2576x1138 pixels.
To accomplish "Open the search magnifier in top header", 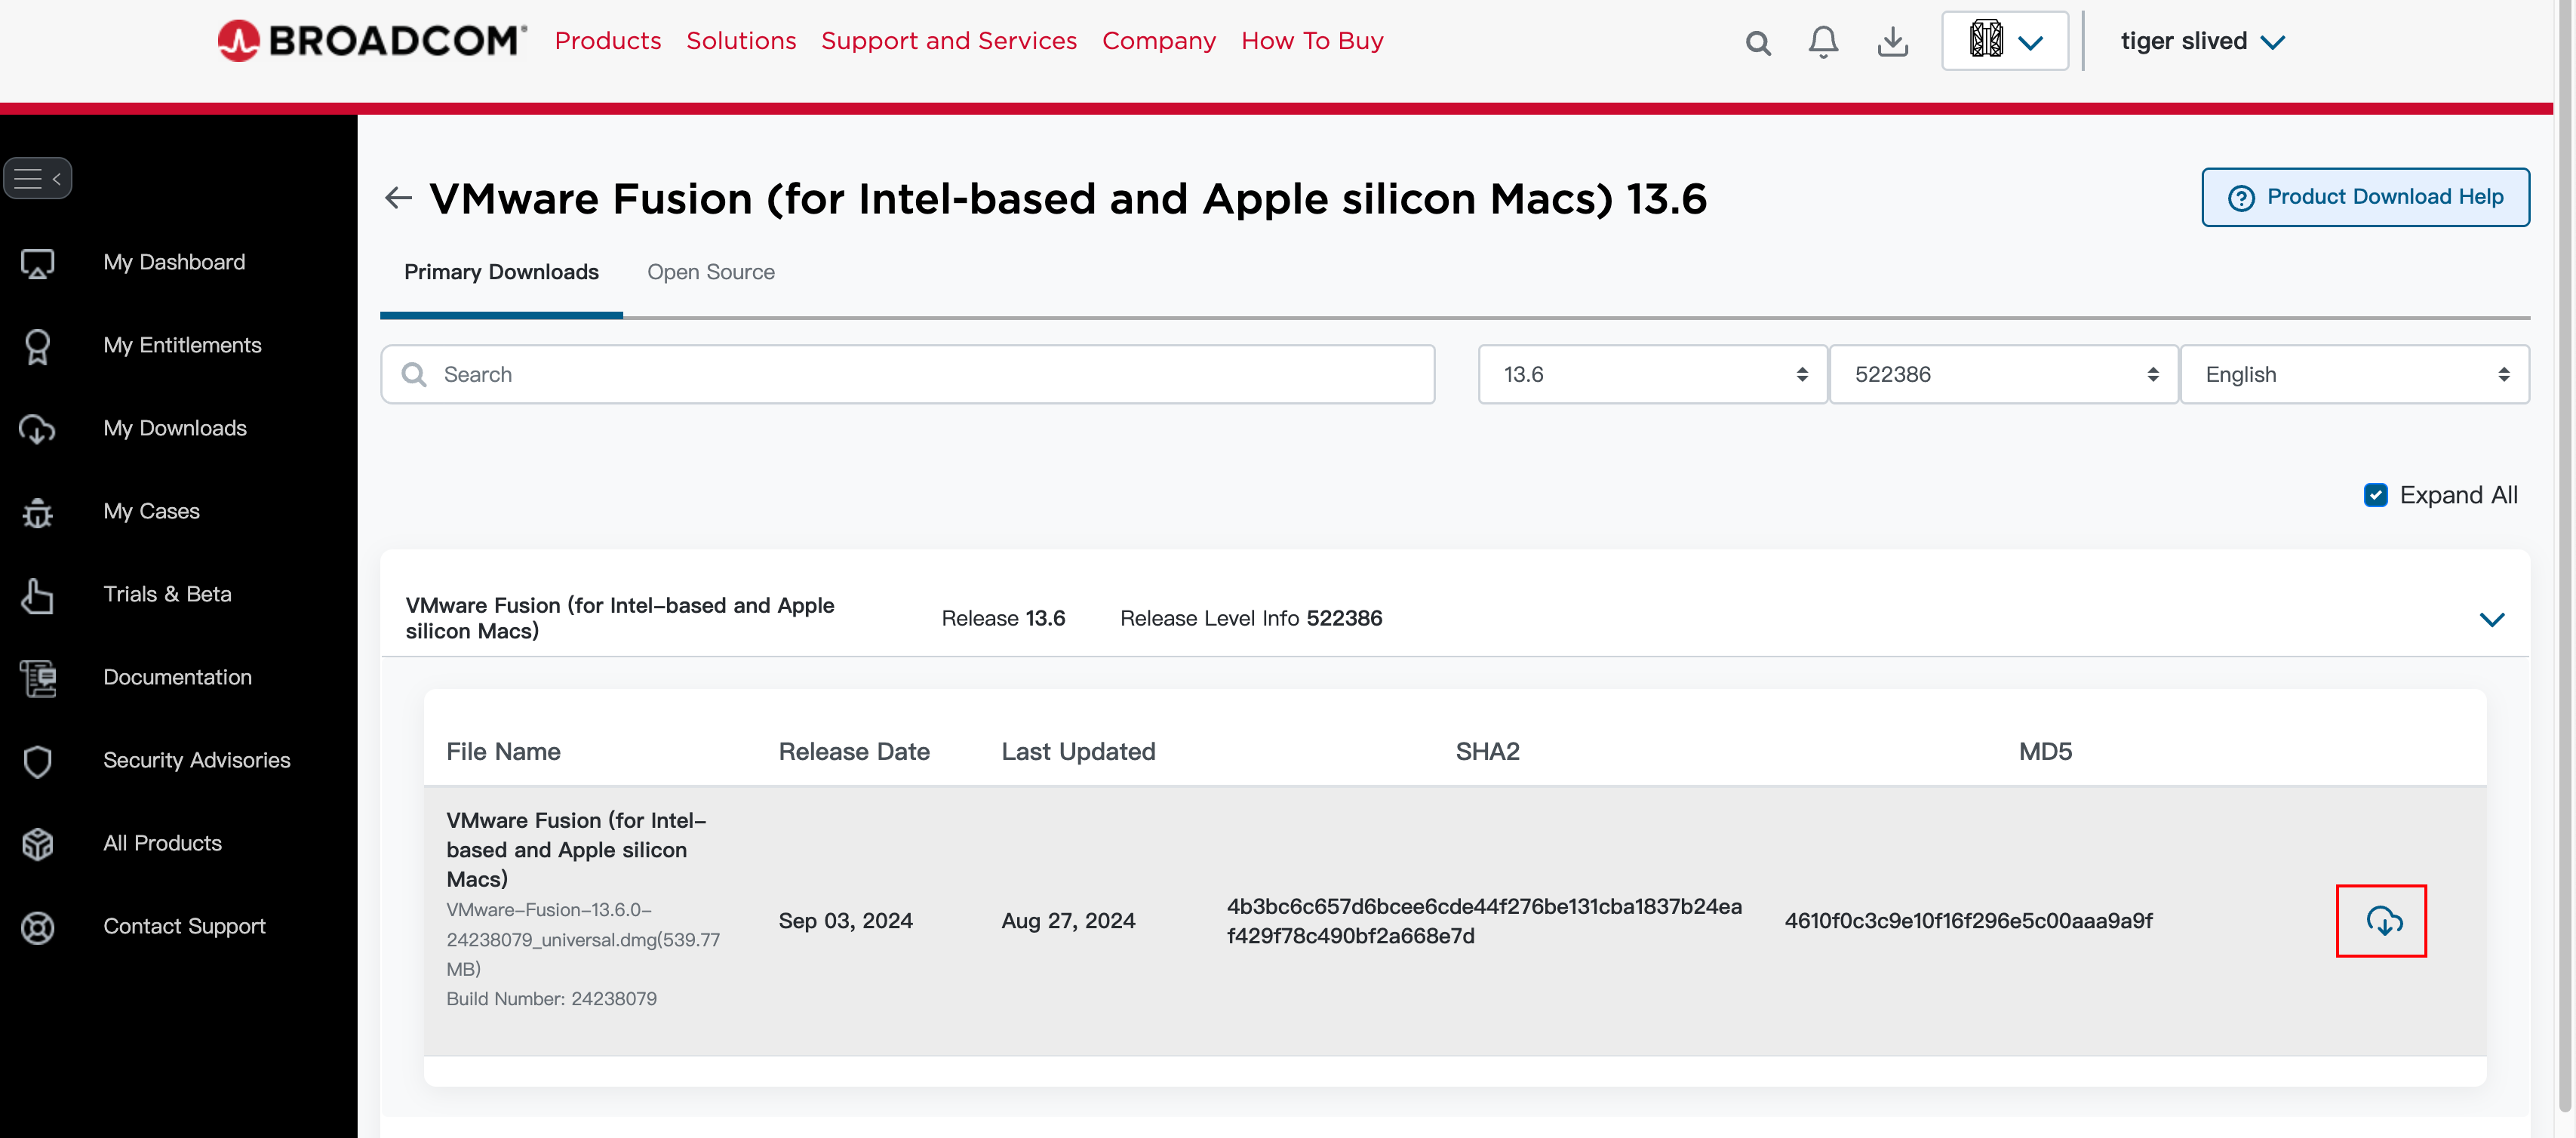I will [1758, 42].
